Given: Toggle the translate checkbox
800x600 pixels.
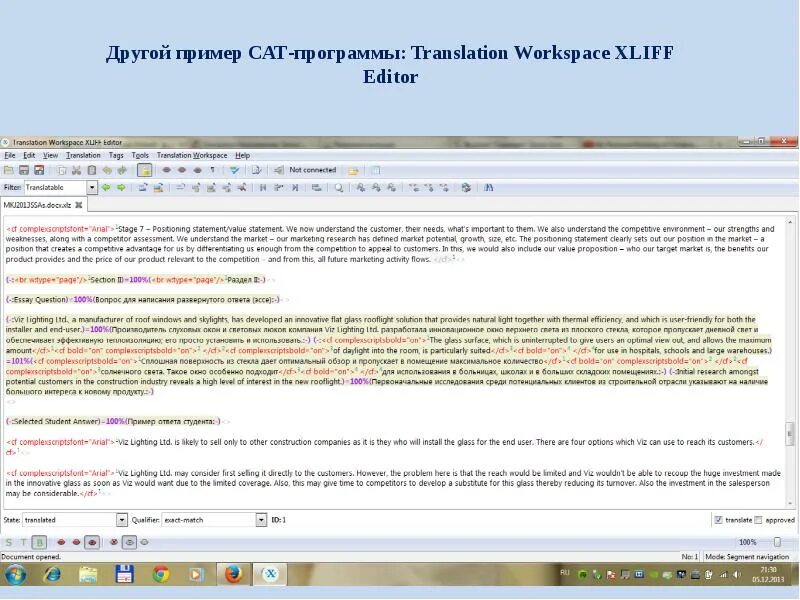Looking at the screenshot, I should (718, 520).
